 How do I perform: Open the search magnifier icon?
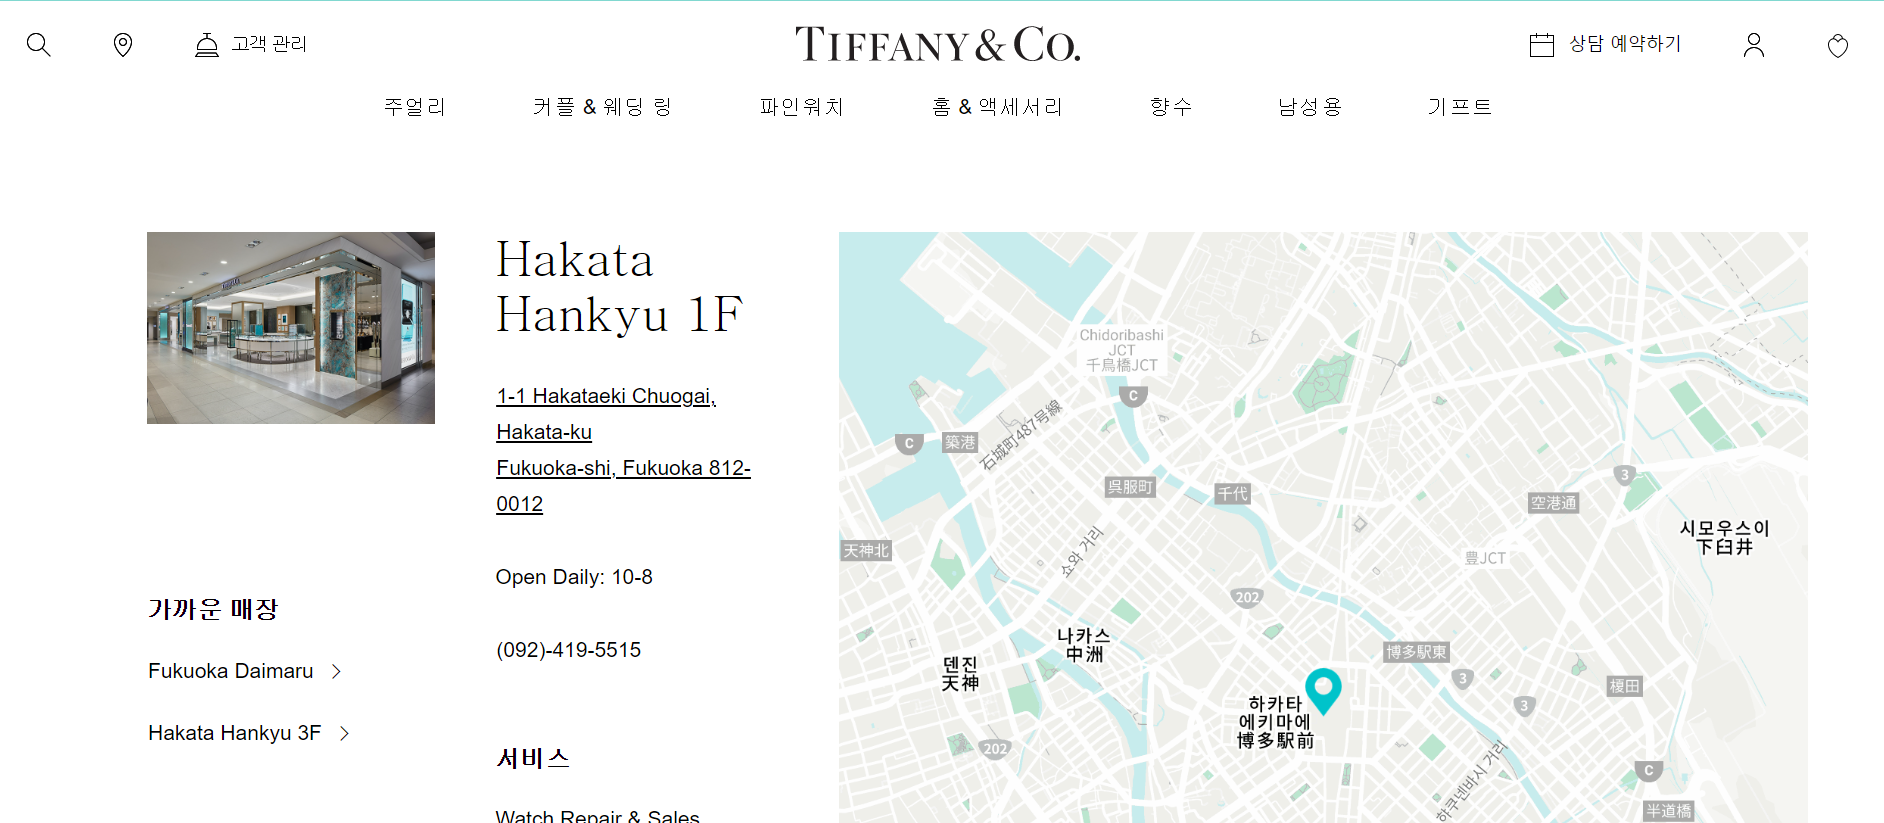click(x=38, y=44)
